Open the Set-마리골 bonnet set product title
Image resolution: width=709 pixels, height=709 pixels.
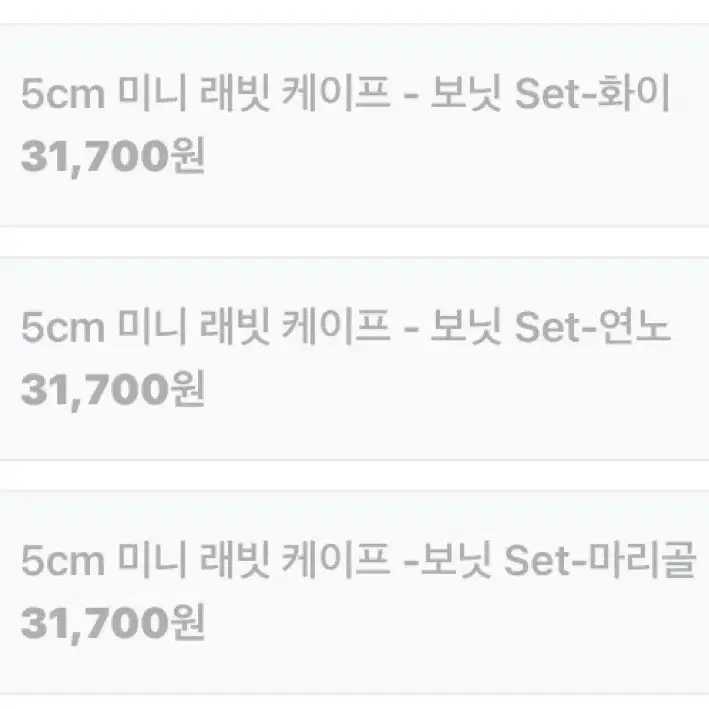pyautogui.click(x=358, y=560)
